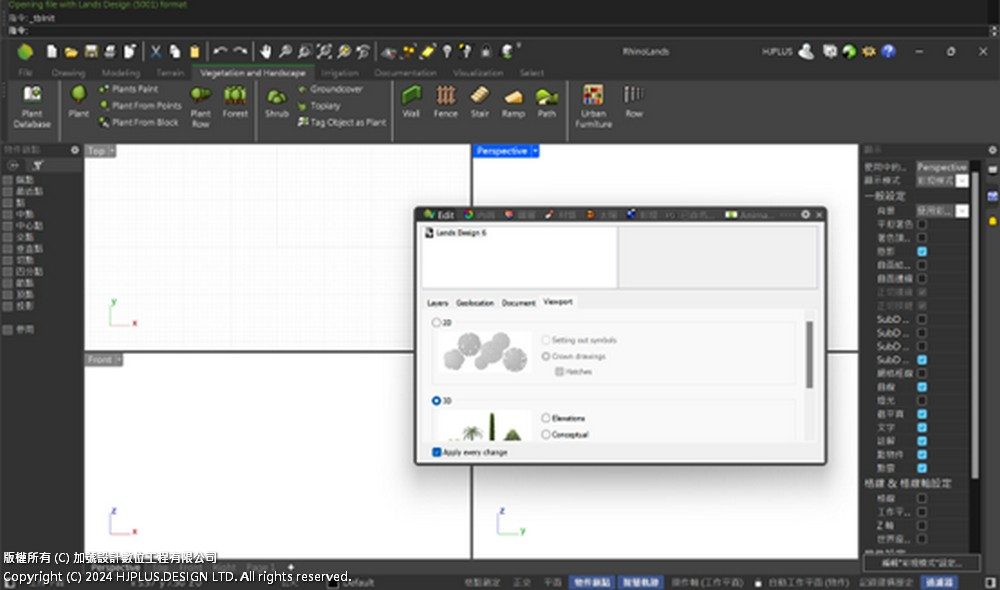Click Tag Object as Plant
The height and width of the screenshot is (590, 1000).
(x=342, y=122)
